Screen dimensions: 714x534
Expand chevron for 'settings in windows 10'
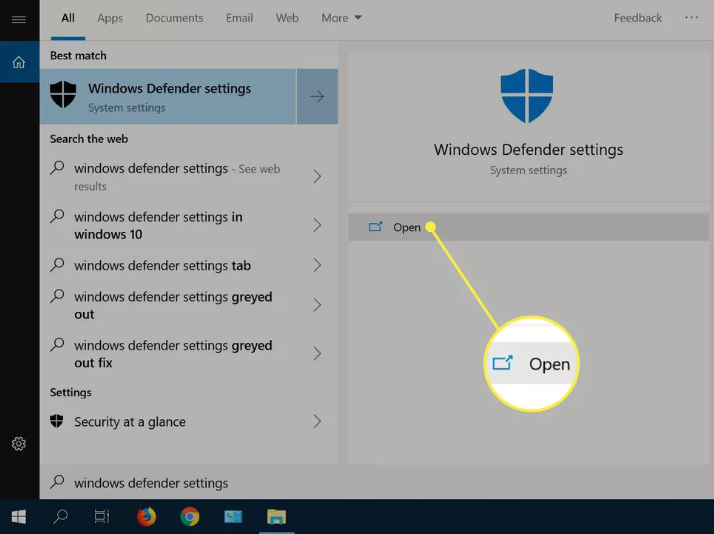point(317,225)
